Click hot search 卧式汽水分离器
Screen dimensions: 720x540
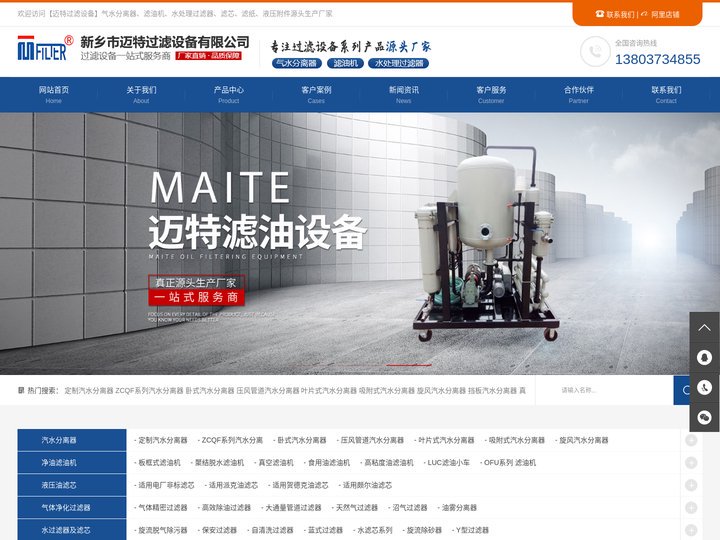pyautogui.click(x=210, y=391)
